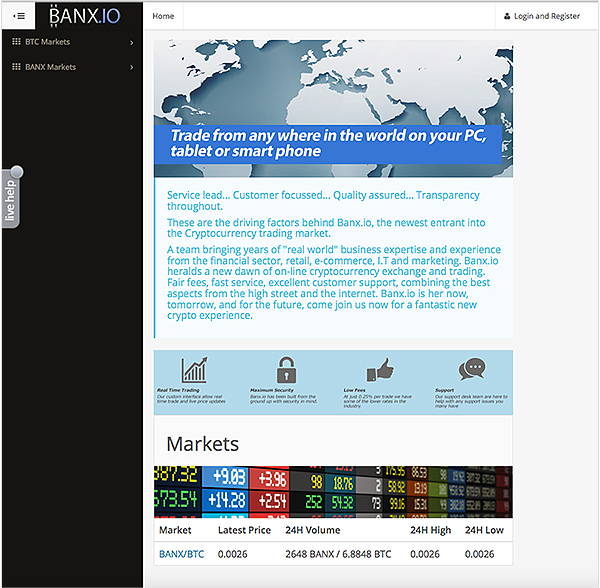Image resolution: width=600 pixels, height=588 pixels.
Task: Click the Maximum Security padlock icon
Action: tap(287, 368)
